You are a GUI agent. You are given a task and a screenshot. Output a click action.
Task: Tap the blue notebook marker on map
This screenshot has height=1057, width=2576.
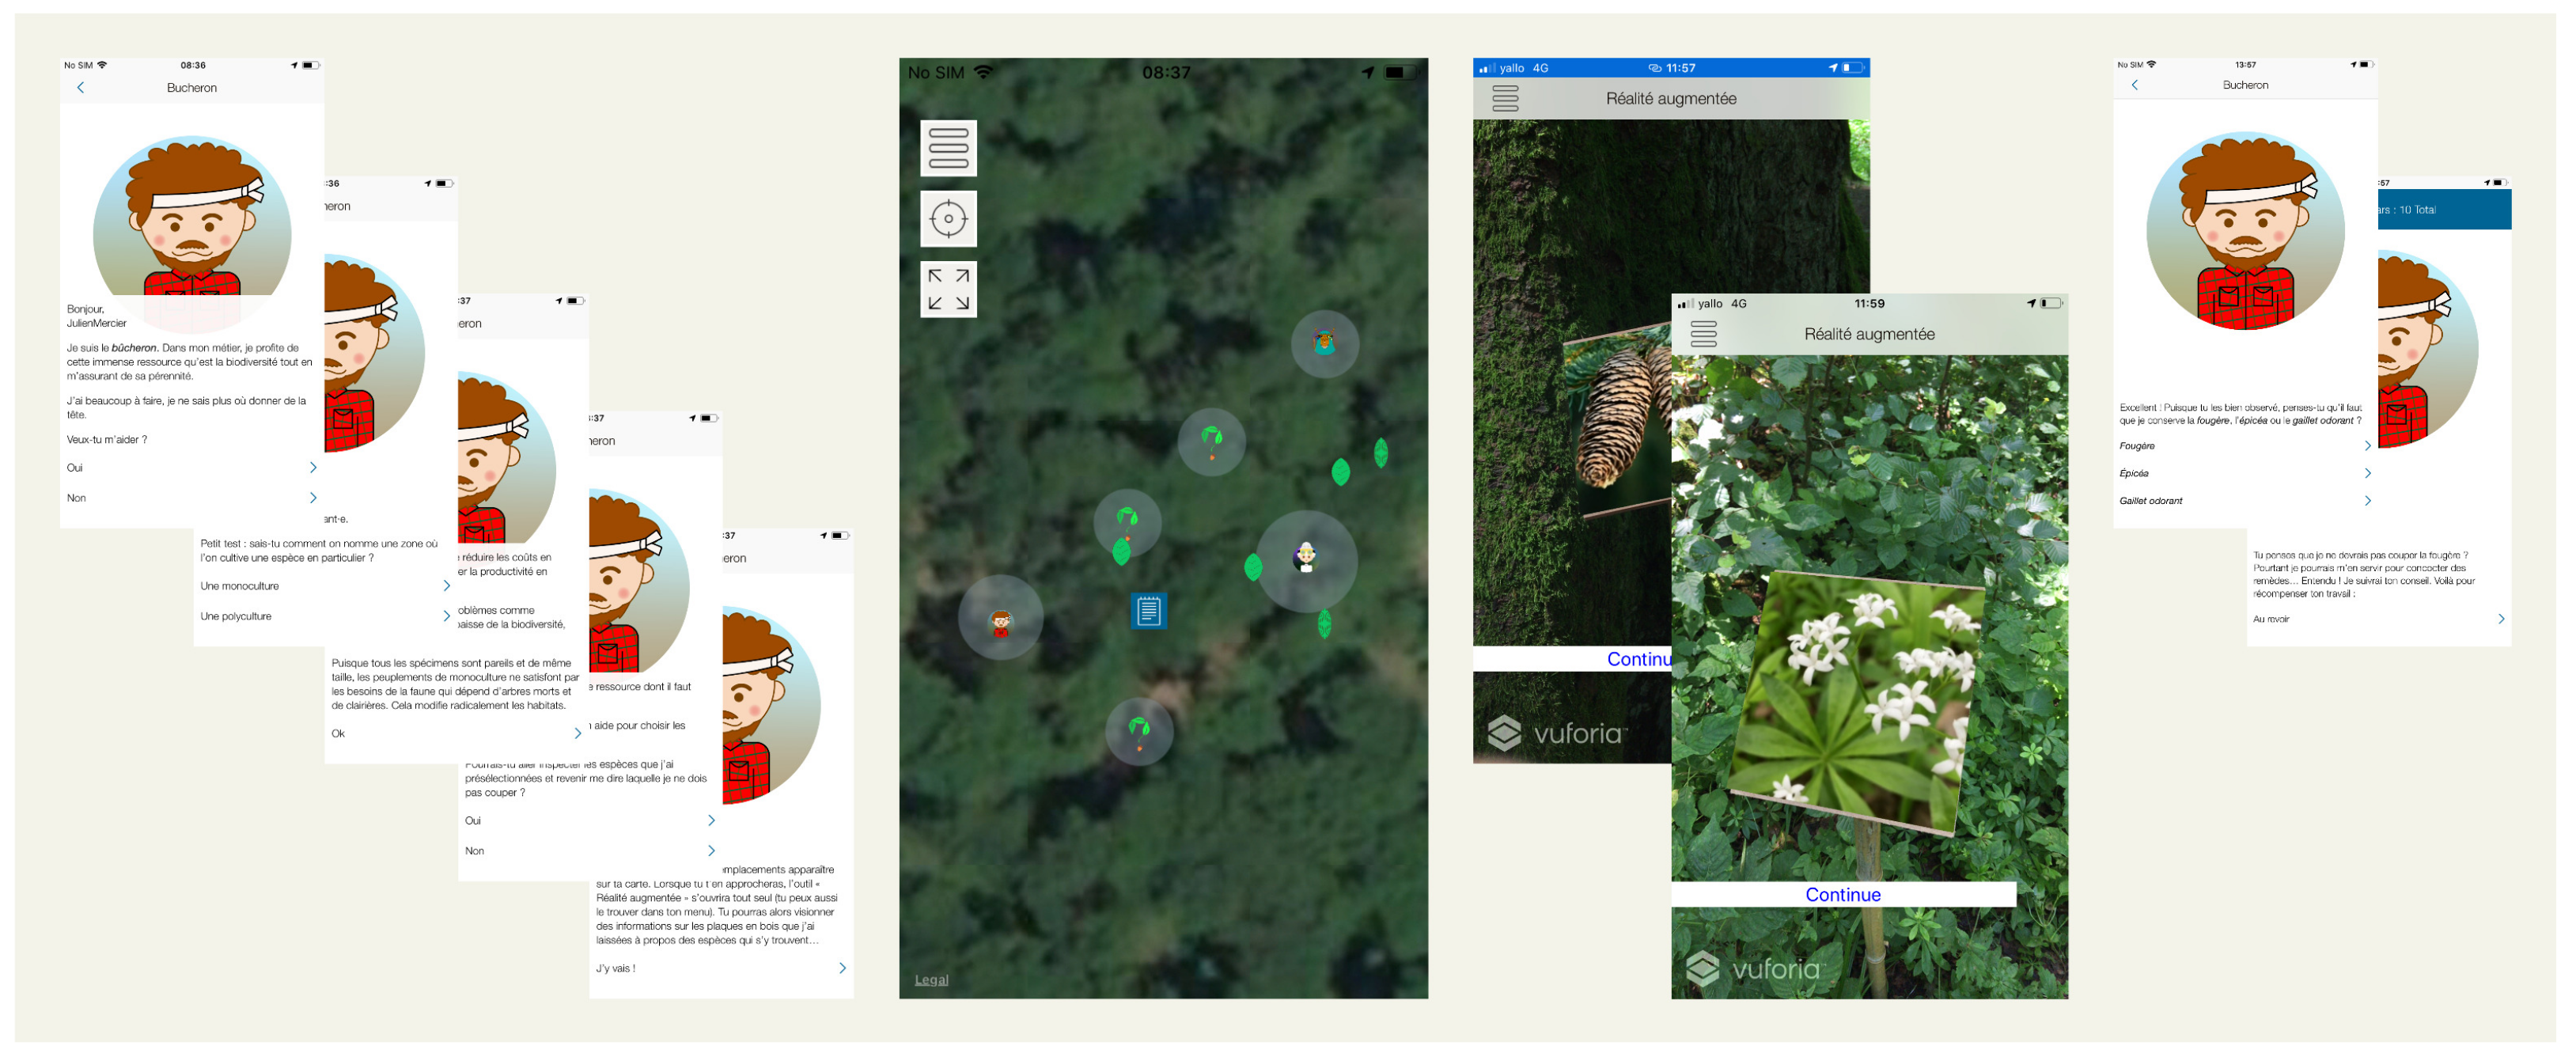click(x=1147, y=609)
